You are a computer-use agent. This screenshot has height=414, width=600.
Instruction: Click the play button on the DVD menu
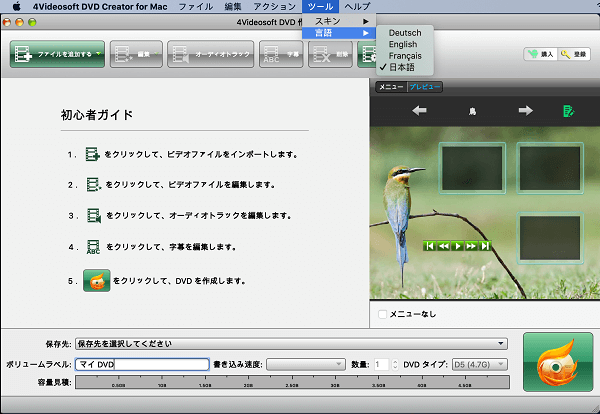click(x=458, y=245)
